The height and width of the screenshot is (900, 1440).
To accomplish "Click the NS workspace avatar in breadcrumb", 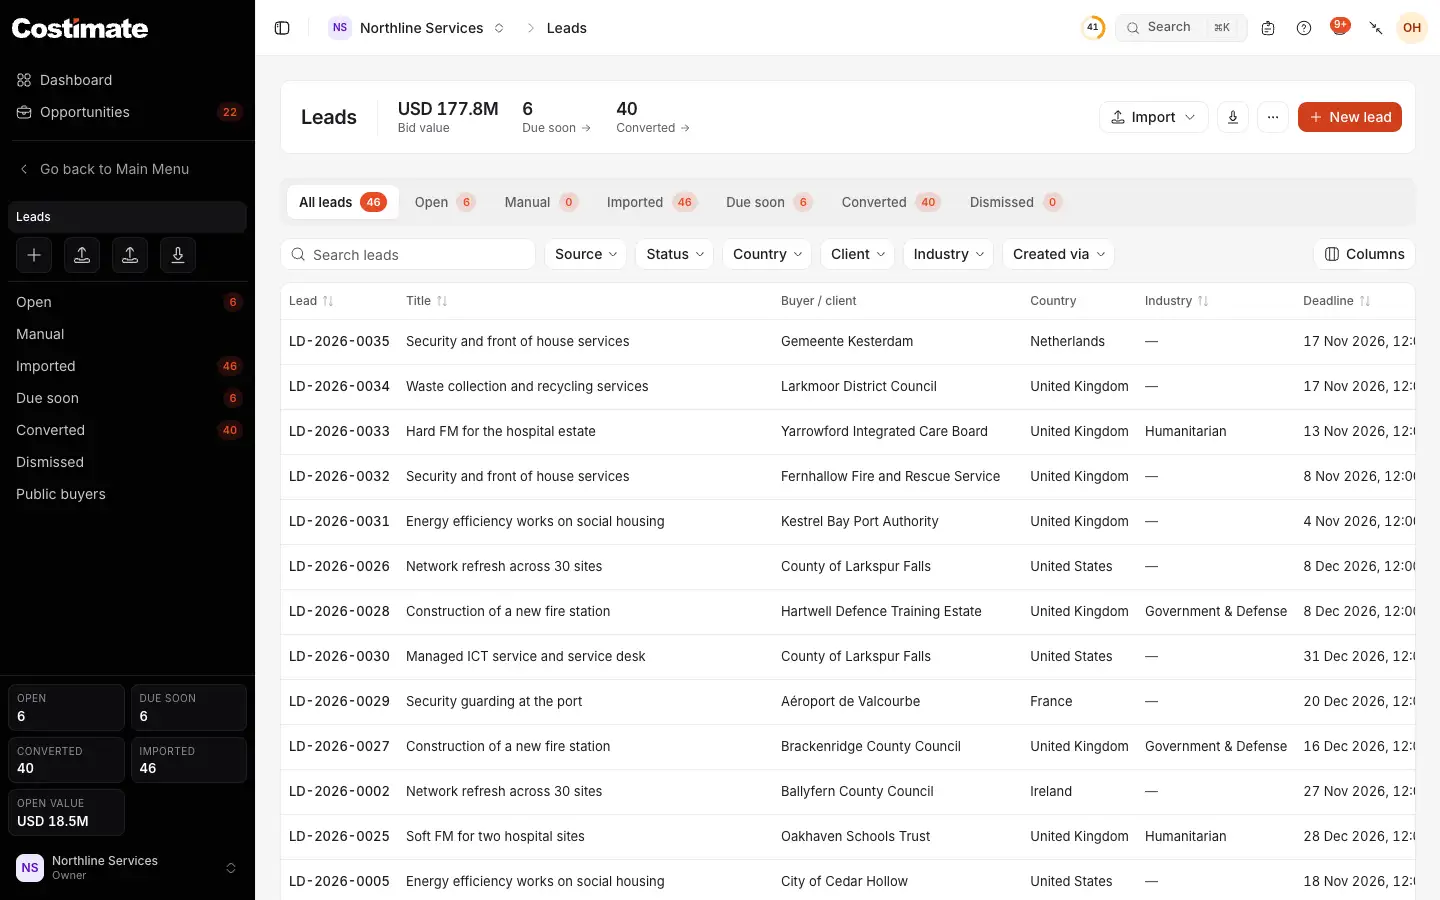I will pyautogui.click(x=340, y=28).
